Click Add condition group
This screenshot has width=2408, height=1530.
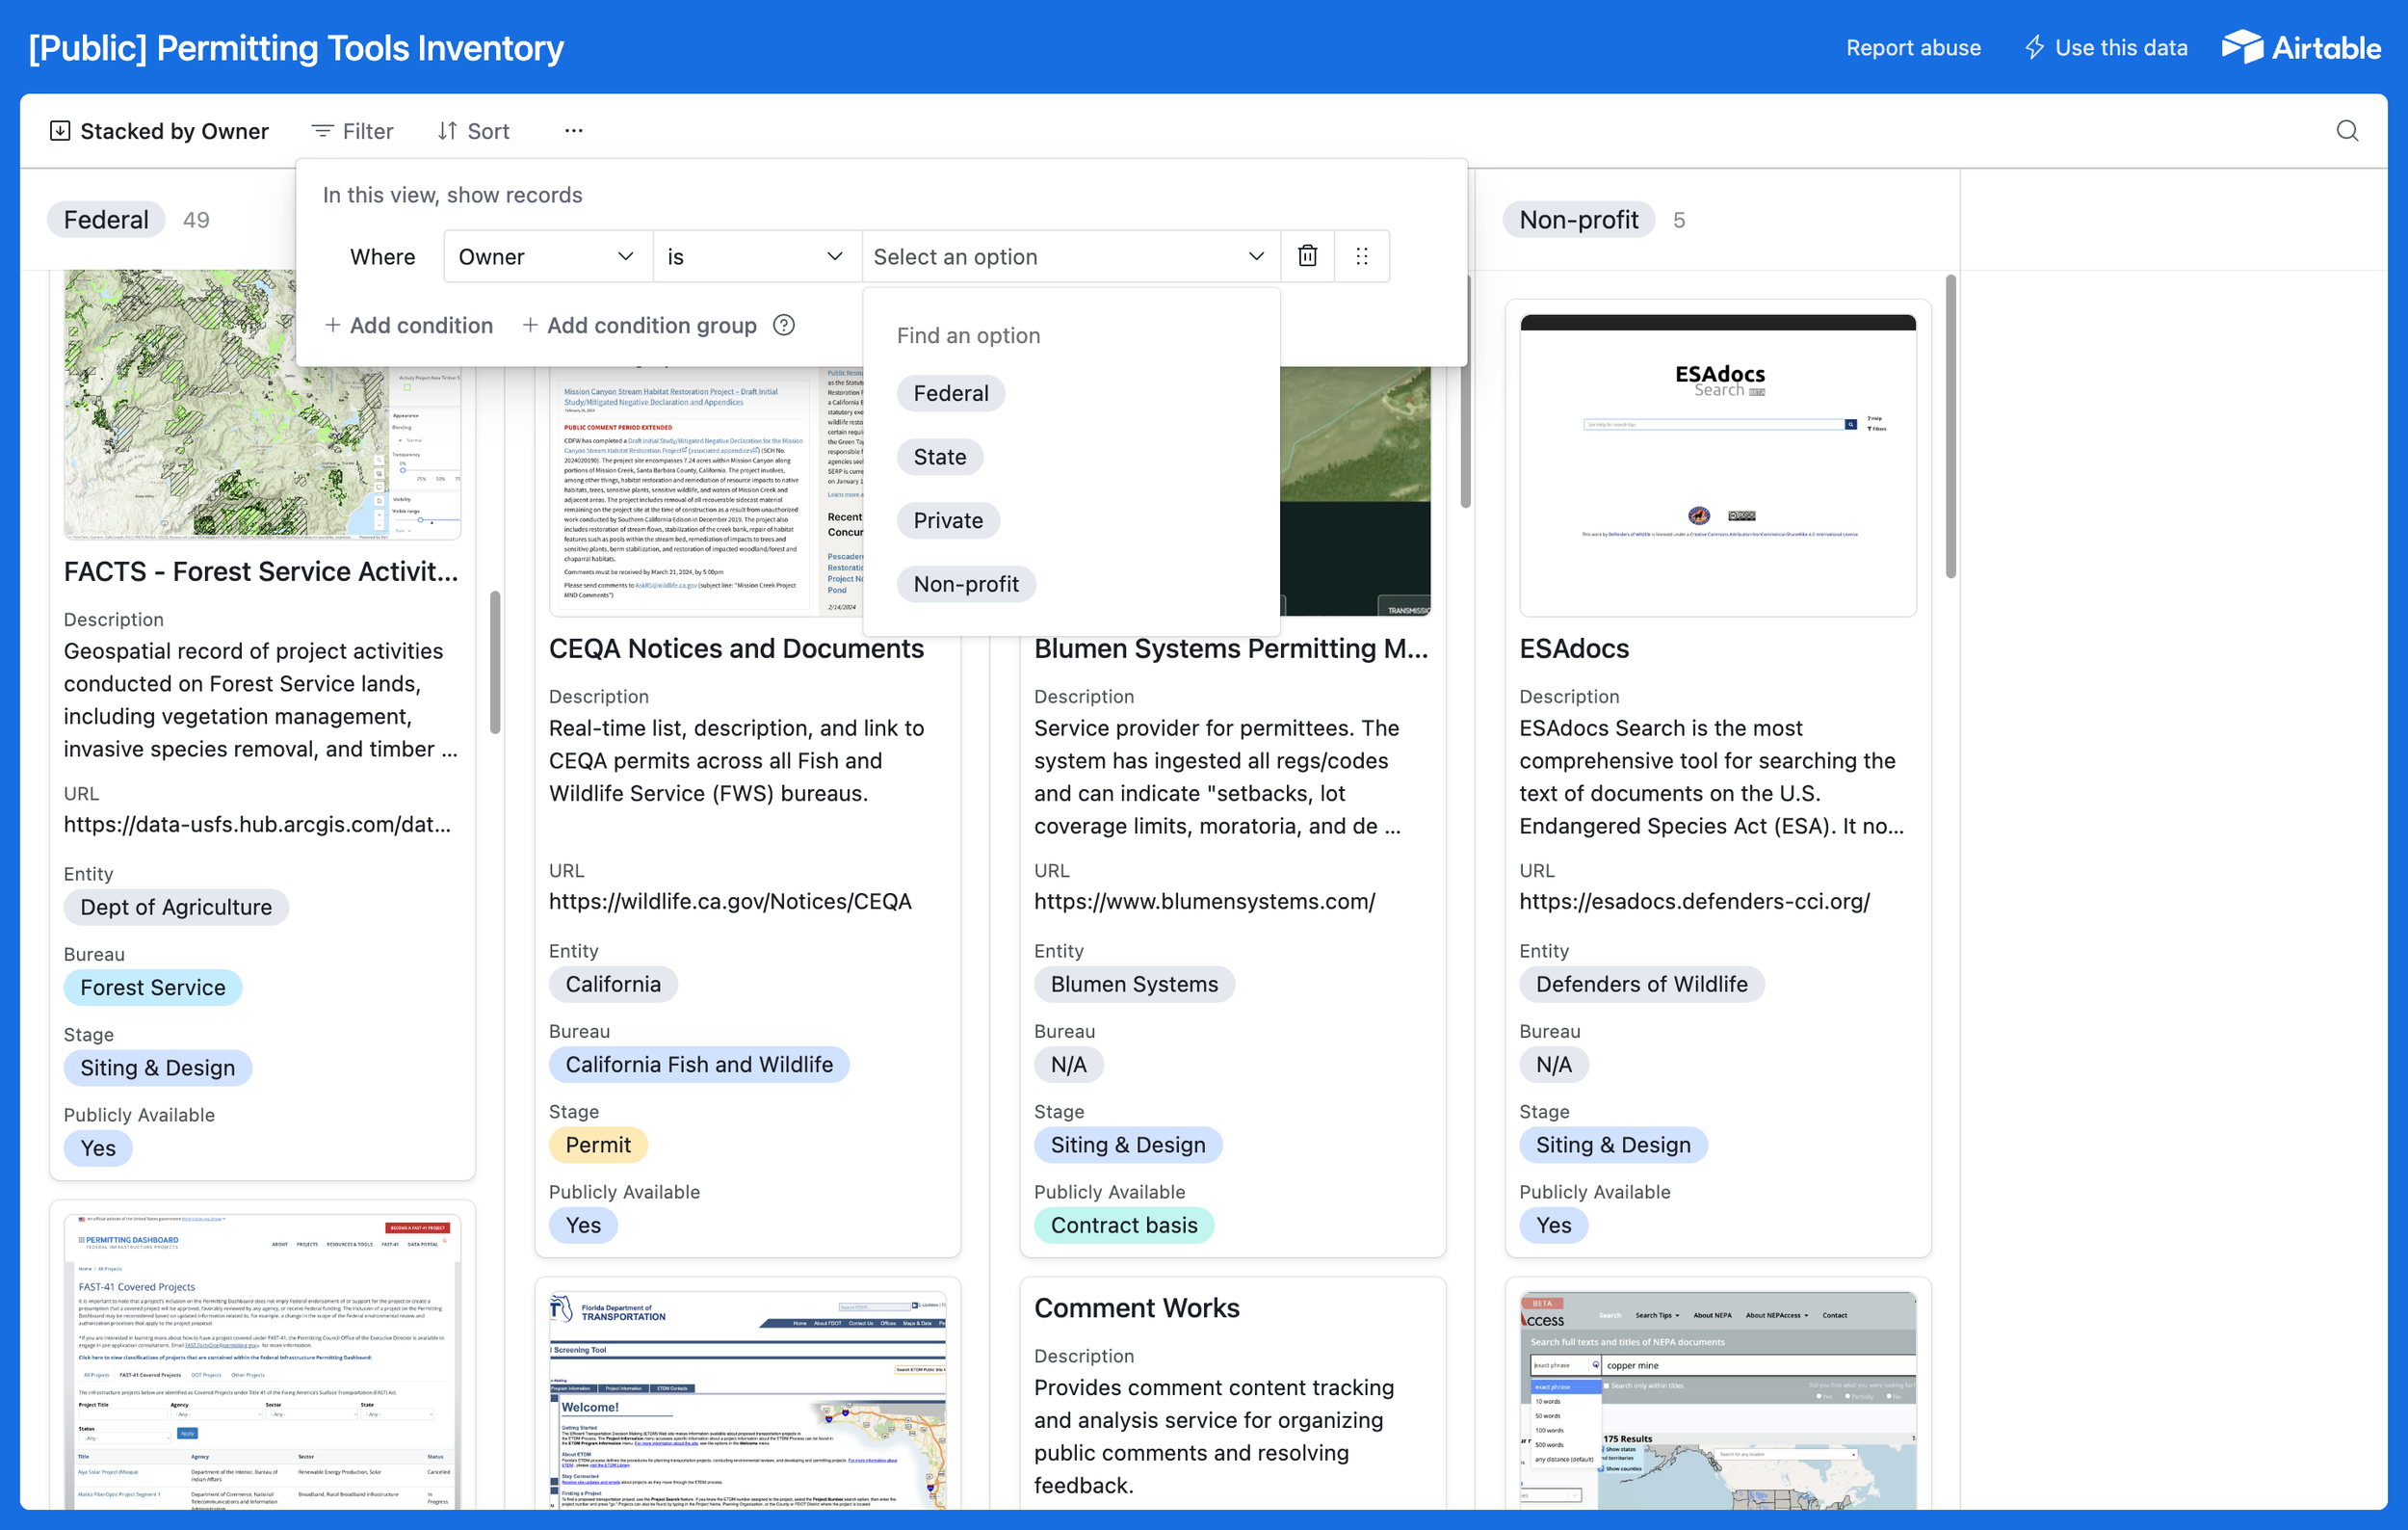pos(640,325)
